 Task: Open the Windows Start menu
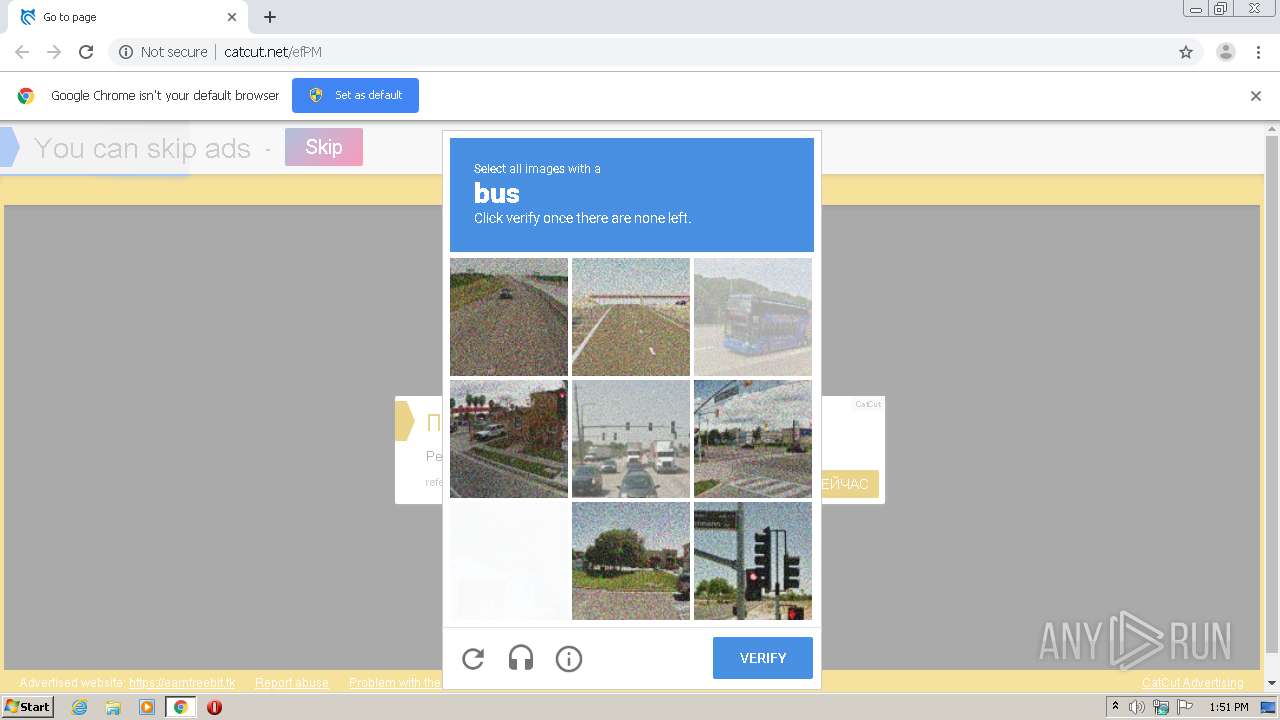pyautogui.click(x=28, y=707)
